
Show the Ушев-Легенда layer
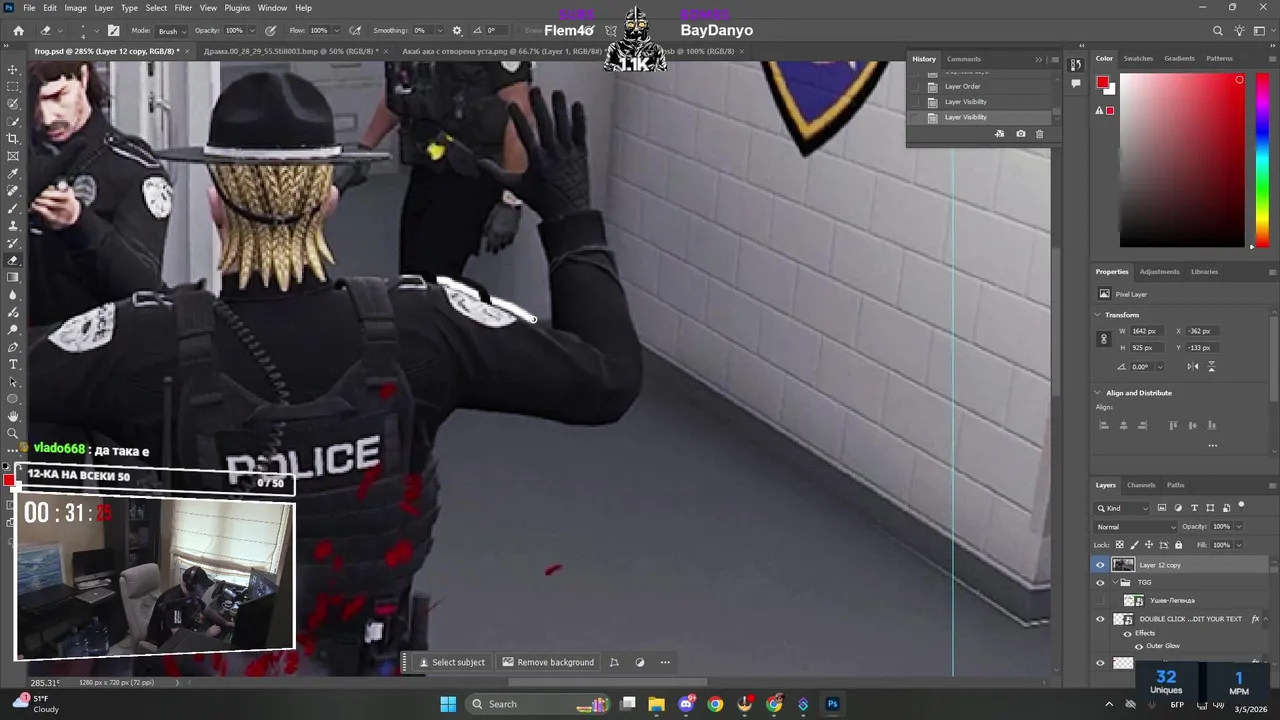coord(1100,601)
